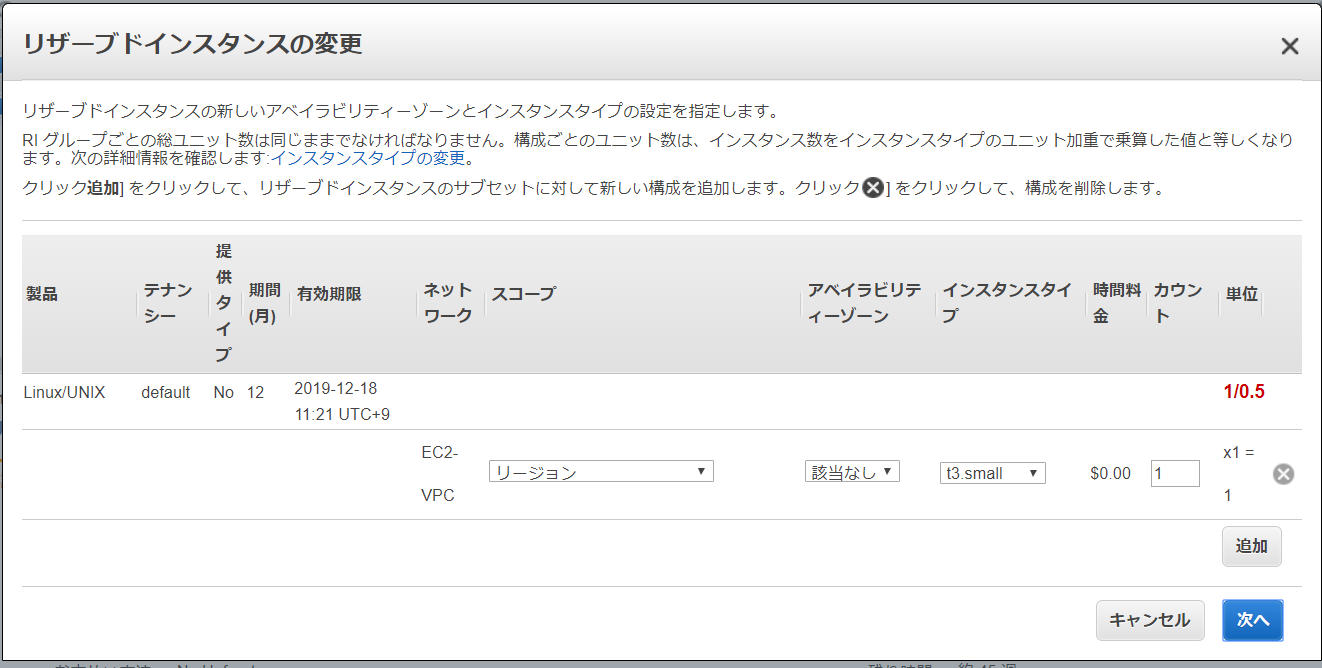Click the $0.00 hourly charge value
Viewport: 1322px width, 668px height.
pos(1110,473)
